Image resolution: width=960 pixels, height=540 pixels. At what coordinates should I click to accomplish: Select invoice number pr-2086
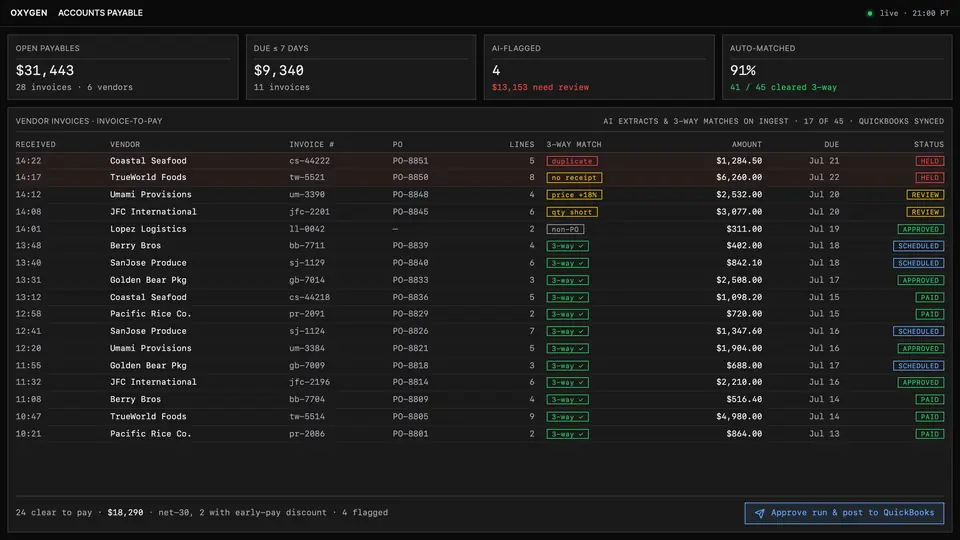[307, 433]
